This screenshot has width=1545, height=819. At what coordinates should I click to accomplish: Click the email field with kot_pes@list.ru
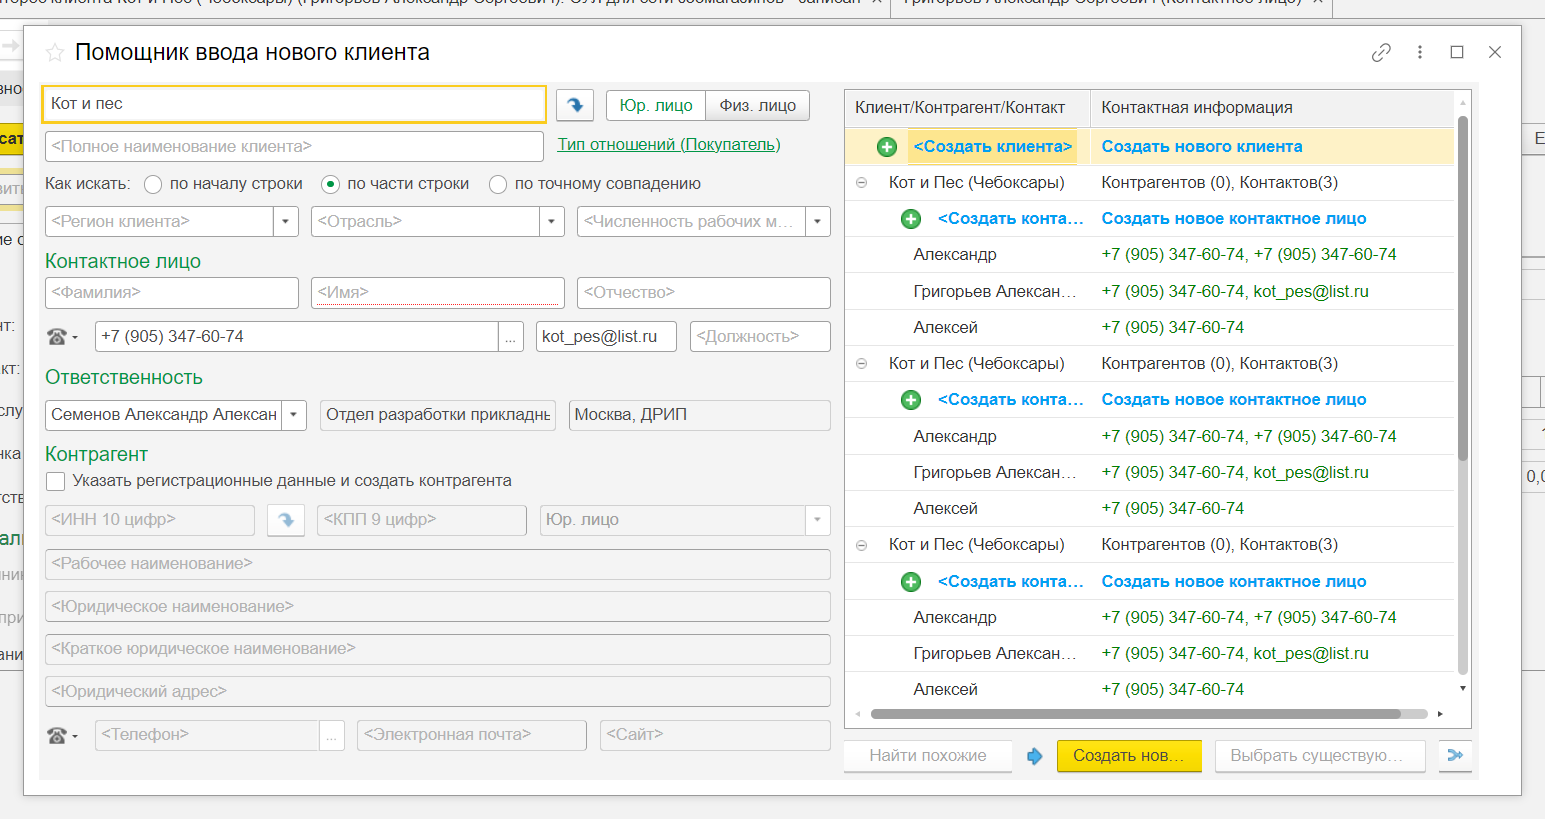point(606,337)
